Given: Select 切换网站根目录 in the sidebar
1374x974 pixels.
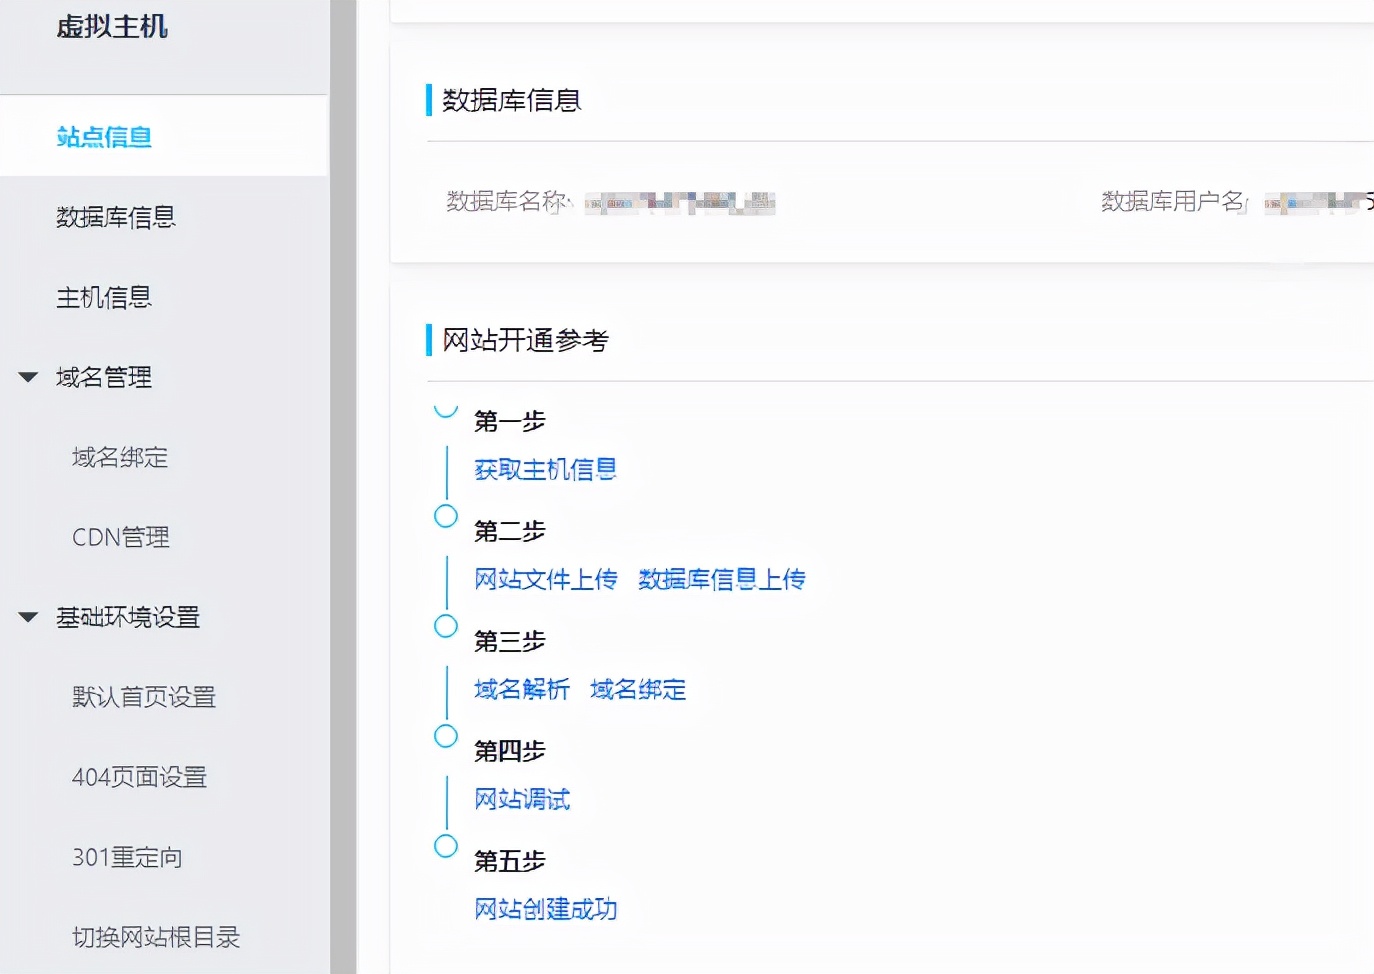Looking at the screenshot, I should 157,937.
